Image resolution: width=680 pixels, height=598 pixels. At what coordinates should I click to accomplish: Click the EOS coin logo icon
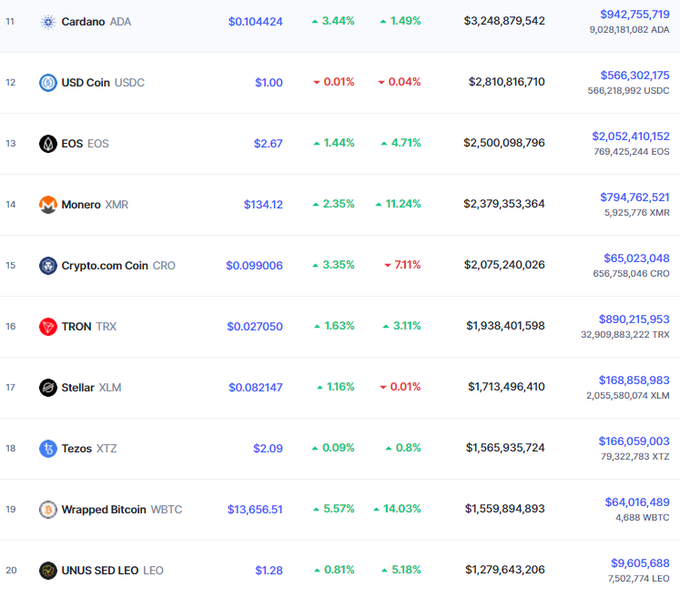pyautogui.click(x=48, y=144)
